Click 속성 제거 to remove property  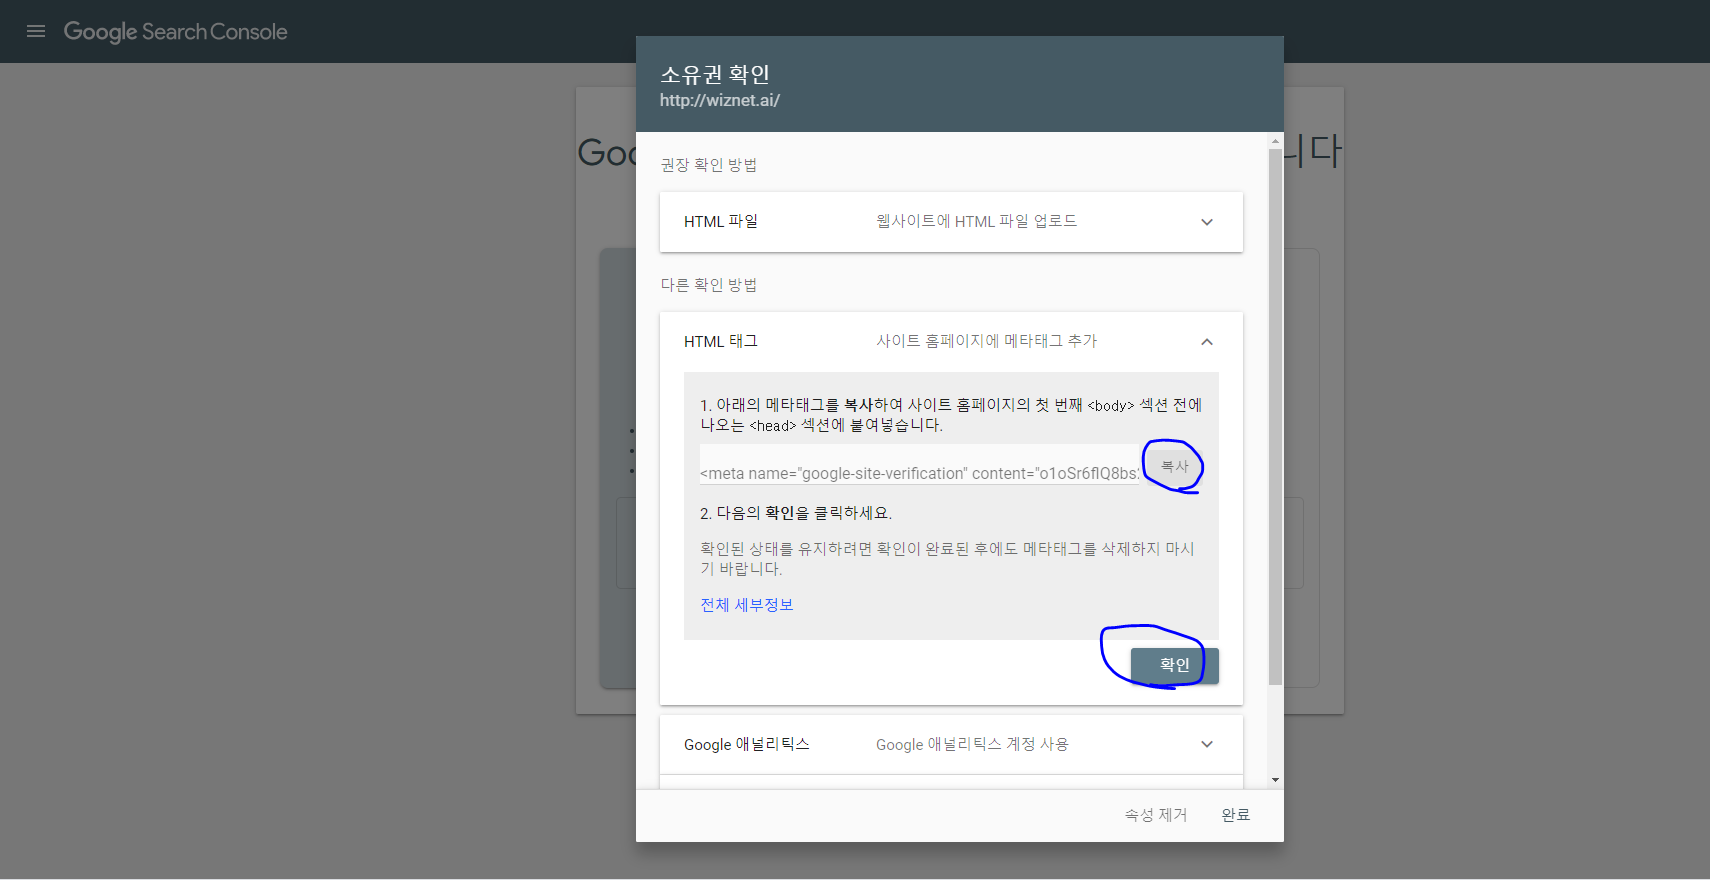(1156, 815)
